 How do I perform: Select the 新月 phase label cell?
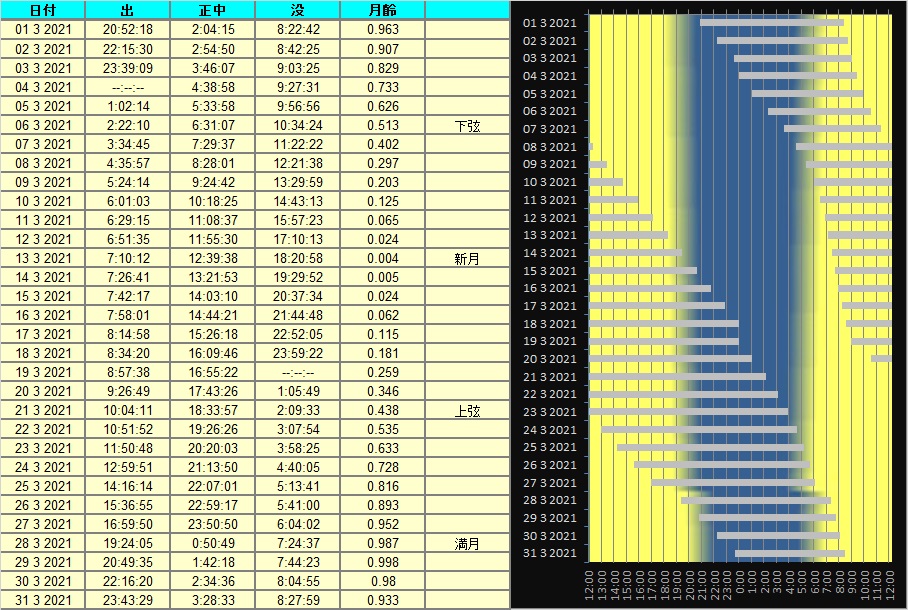tap(467, 259)
